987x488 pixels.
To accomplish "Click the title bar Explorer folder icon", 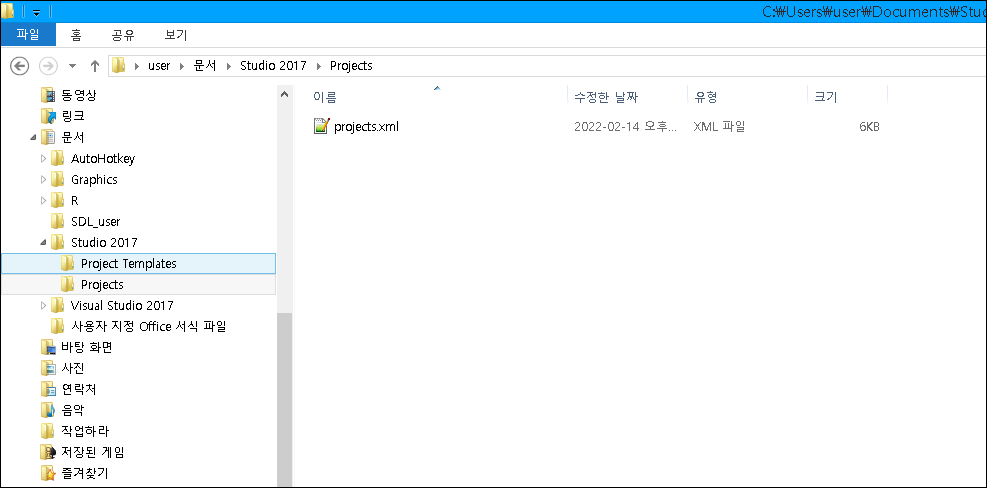I will point(8,11).
